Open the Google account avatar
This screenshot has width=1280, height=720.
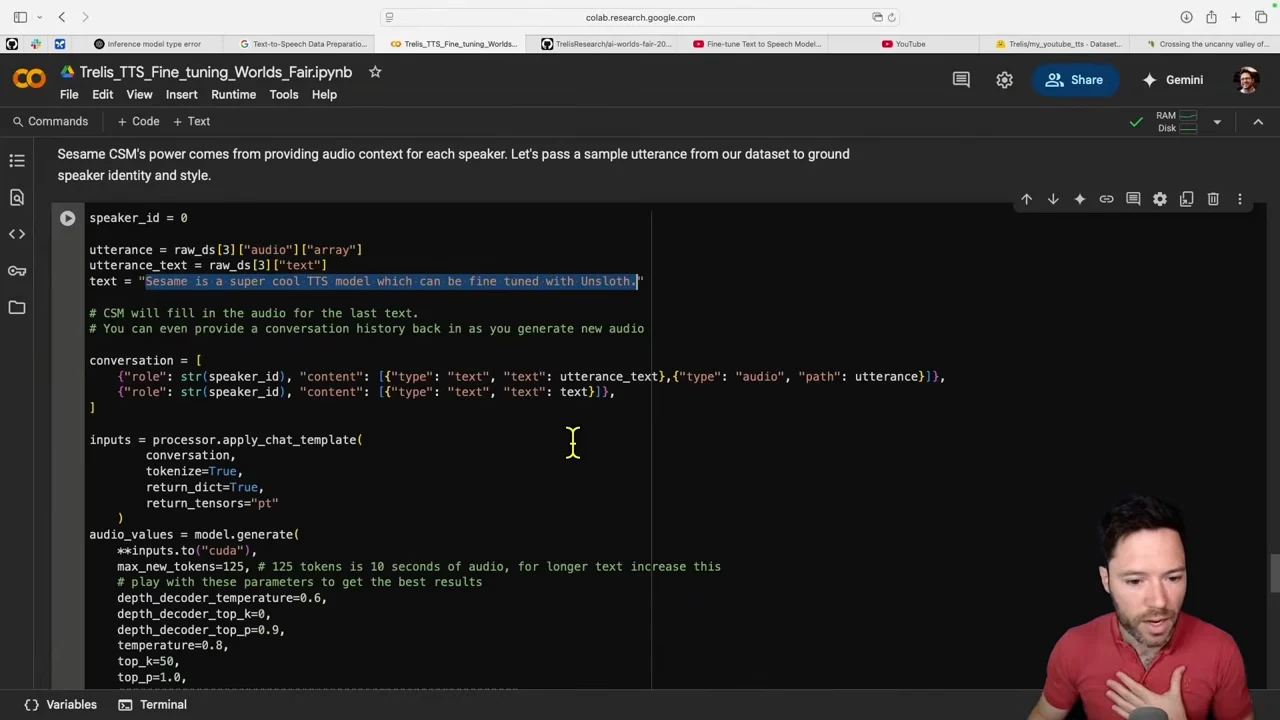1247,80
